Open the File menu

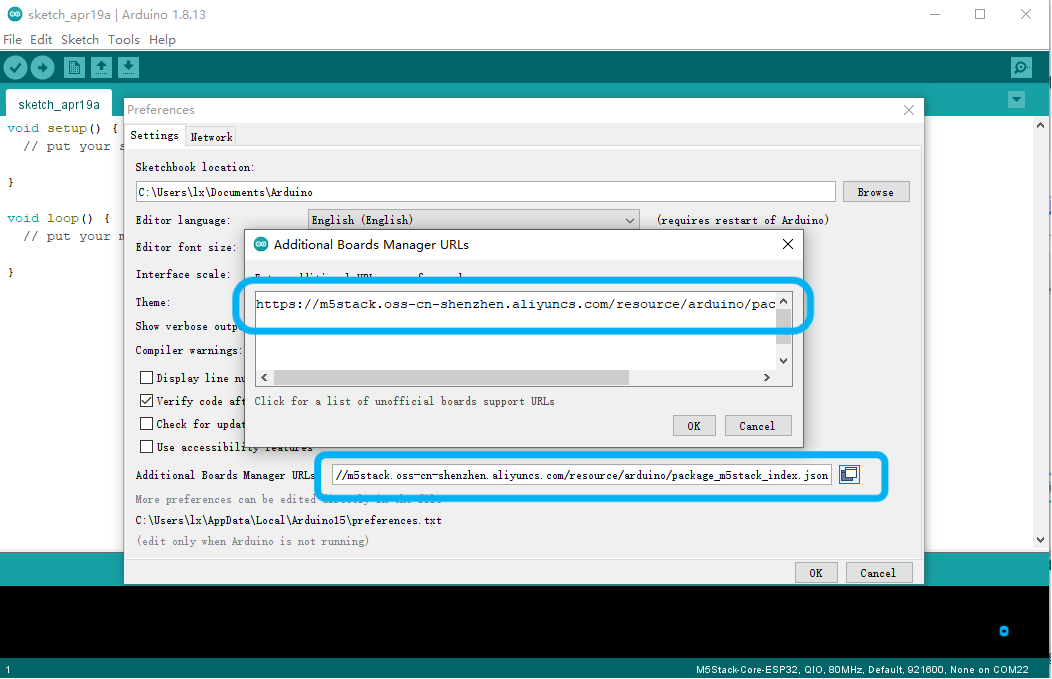[12, 40]
